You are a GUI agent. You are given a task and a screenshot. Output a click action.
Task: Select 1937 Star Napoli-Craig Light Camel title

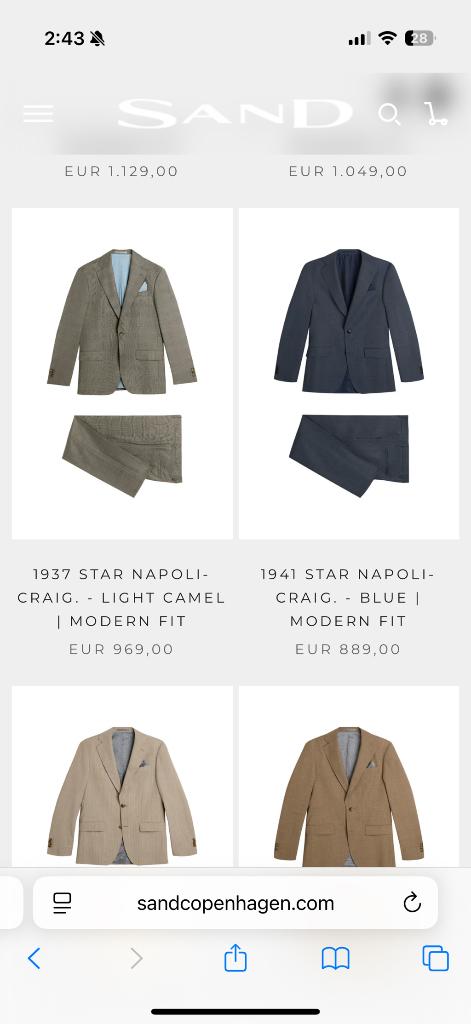[x=122, y=598]
